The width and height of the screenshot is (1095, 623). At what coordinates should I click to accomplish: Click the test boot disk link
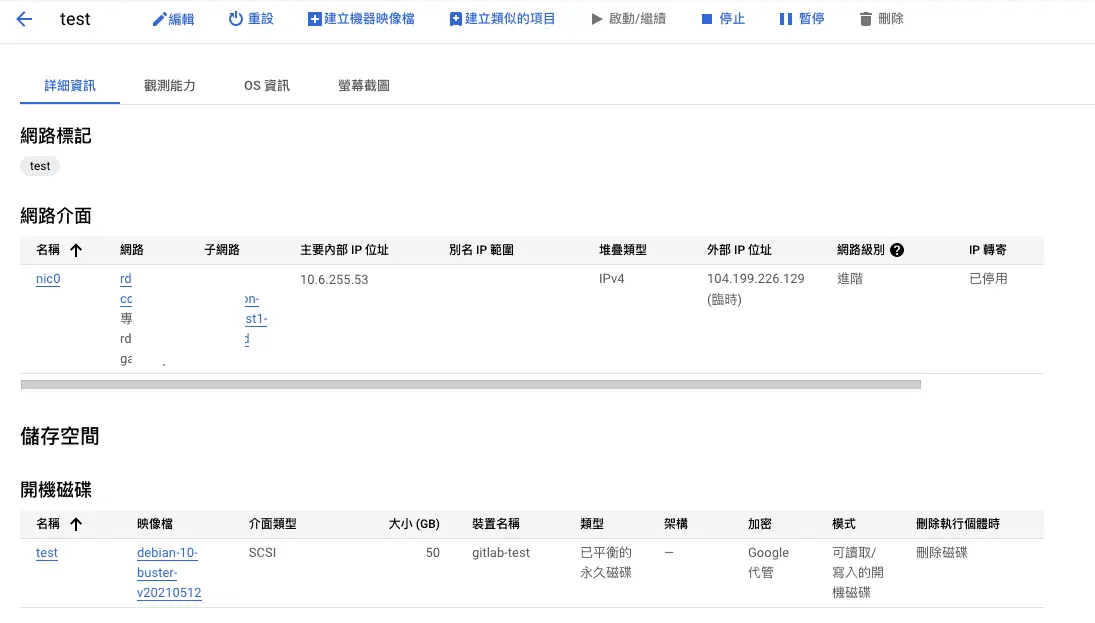[x=46, y=552]
